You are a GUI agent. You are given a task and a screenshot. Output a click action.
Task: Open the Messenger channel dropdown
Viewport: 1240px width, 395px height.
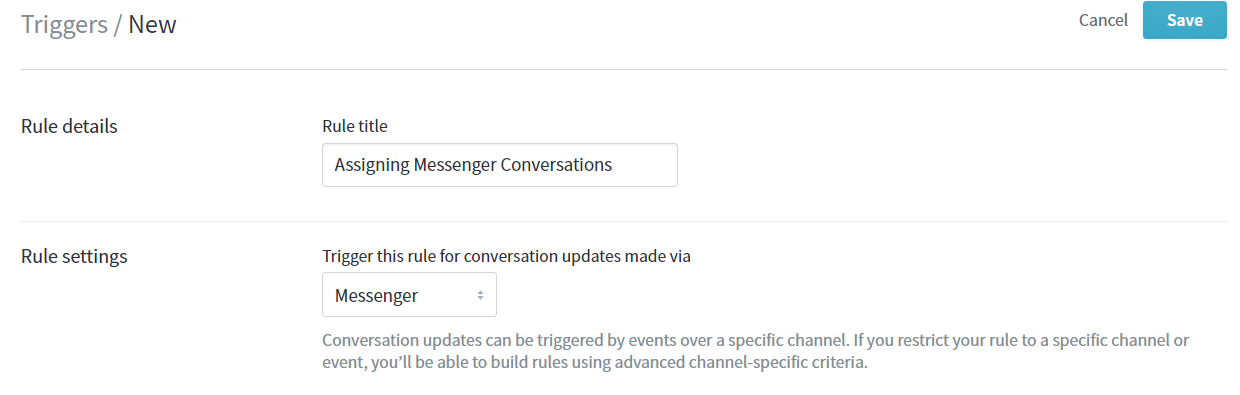(409, 295)
